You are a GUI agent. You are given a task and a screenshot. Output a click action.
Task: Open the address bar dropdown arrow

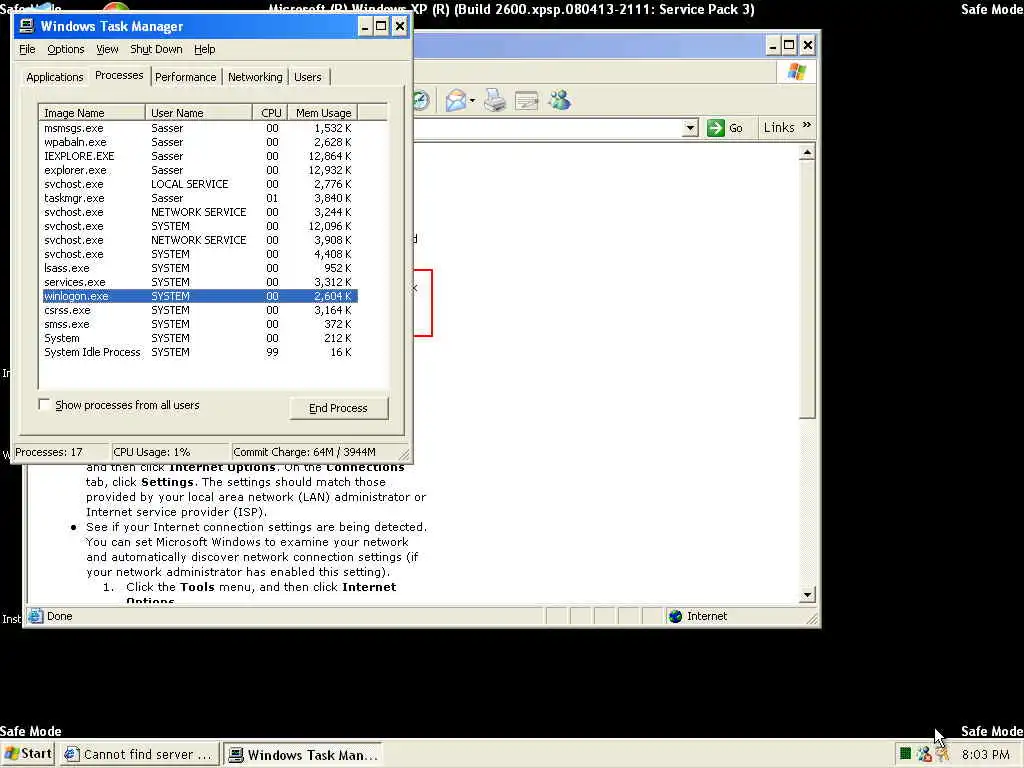(690, 128)
